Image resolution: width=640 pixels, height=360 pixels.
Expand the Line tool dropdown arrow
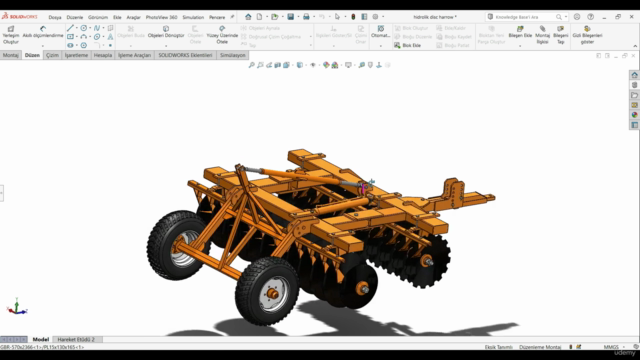77,28
